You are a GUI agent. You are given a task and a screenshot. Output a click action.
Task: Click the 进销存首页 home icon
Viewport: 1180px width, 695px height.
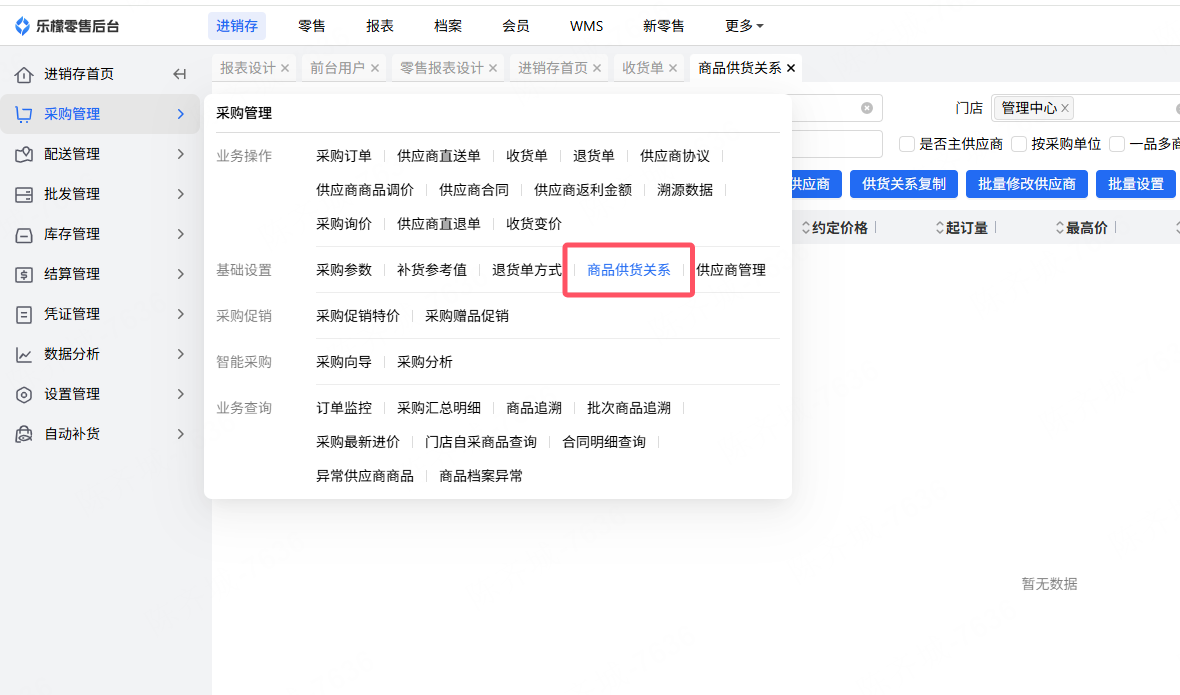[x=24, y=74]
